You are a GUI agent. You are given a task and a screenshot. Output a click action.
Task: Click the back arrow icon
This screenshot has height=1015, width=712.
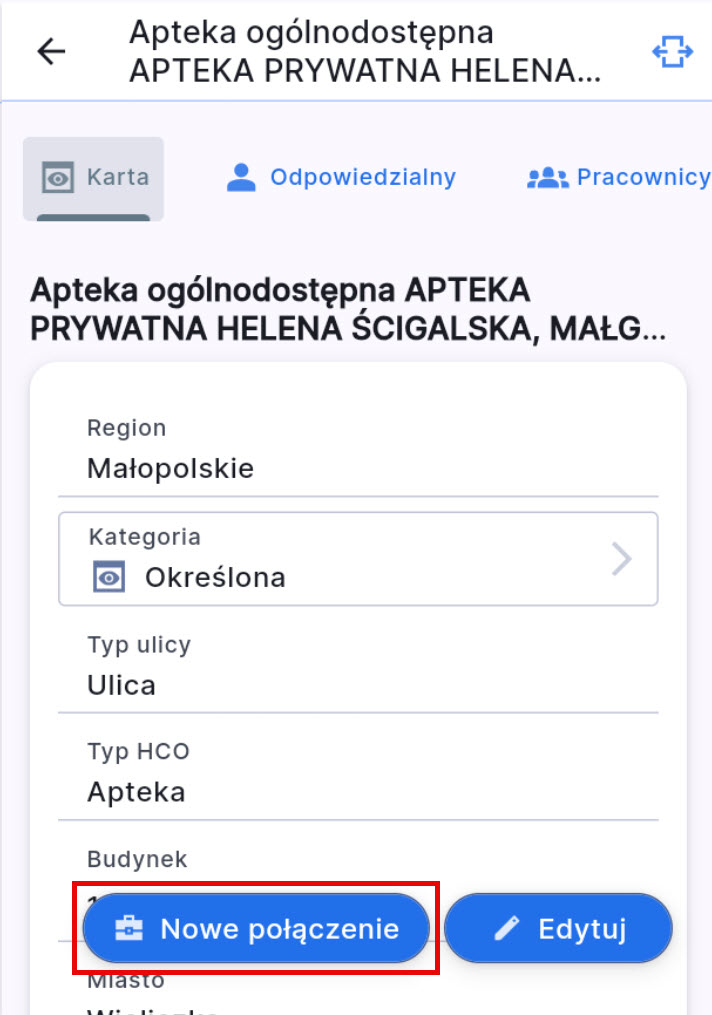point(50,51)
